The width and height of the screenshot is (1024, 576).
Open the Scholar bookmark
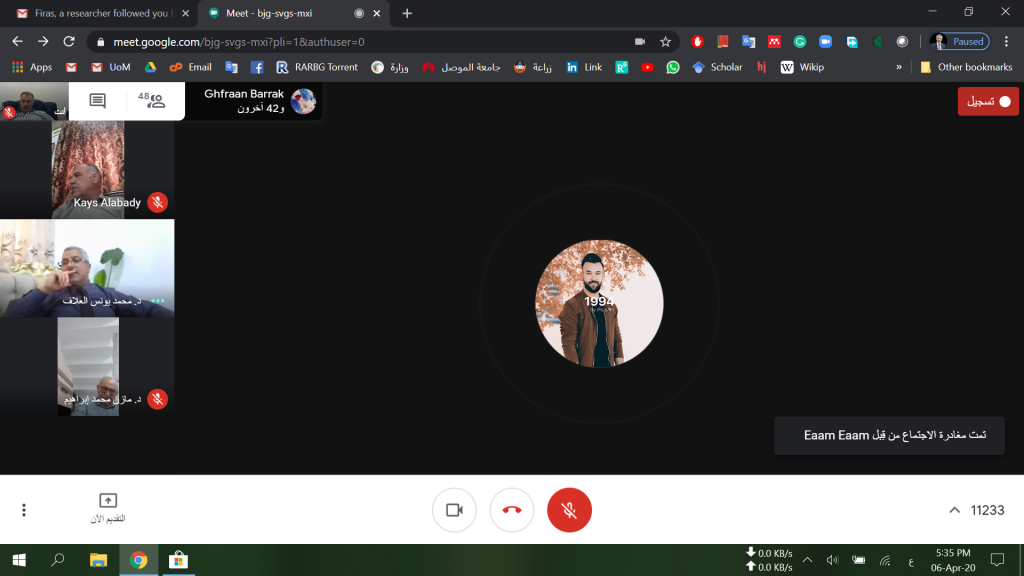[718, 67]
